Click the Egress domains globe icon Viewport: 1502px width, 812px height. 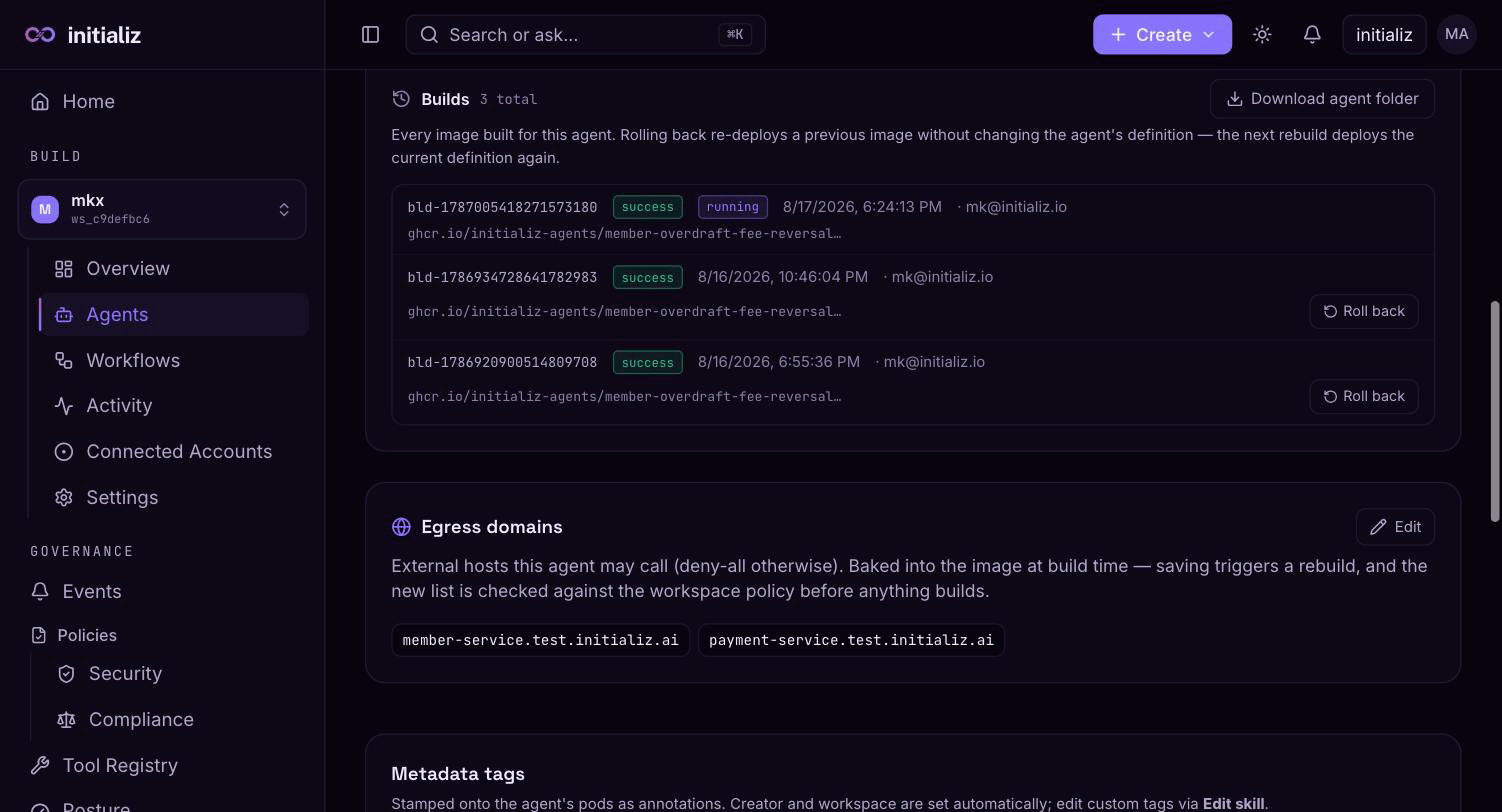[401, 527]
